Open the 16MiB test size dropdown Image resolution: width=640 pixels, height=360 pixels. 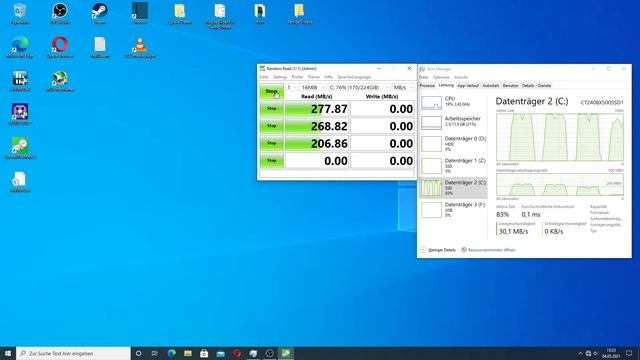(x=312, y=87)
